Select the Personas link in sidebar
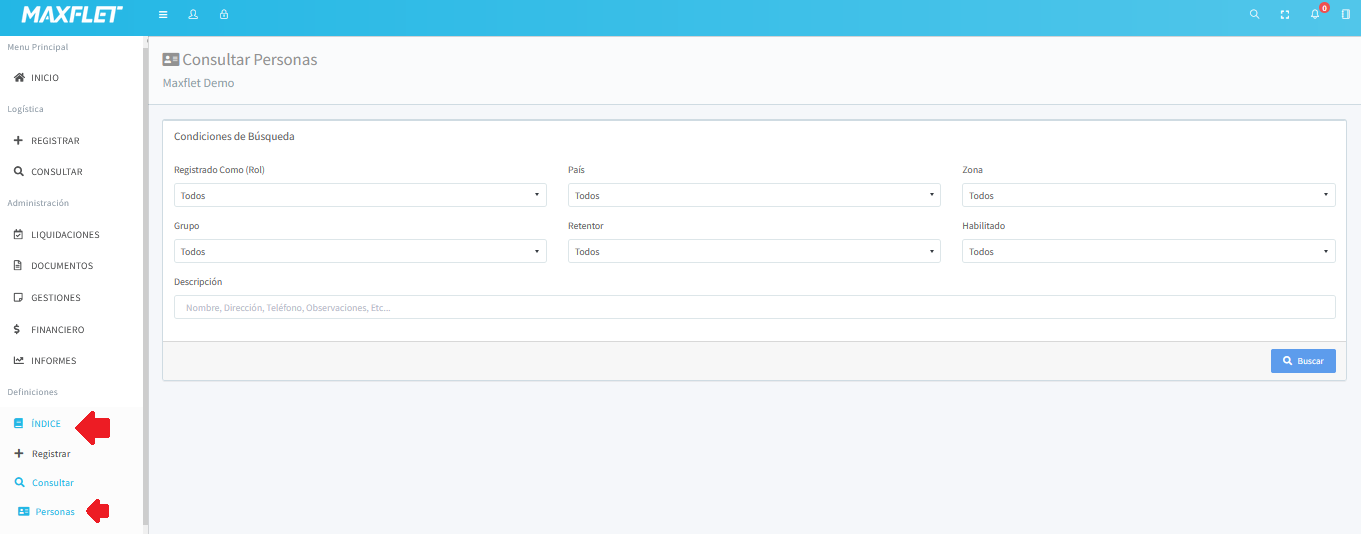Viewport: 1361px width, 534px height. (54, 512)
